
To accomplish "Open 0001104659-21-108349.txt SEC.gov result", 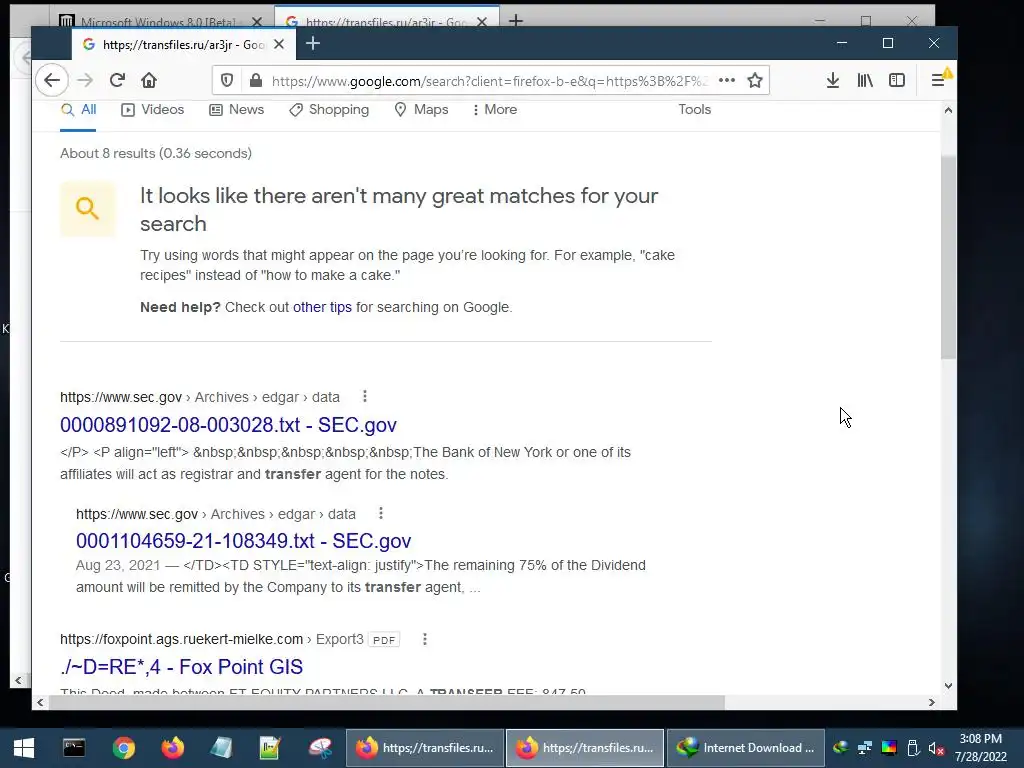I will point(244,541).
